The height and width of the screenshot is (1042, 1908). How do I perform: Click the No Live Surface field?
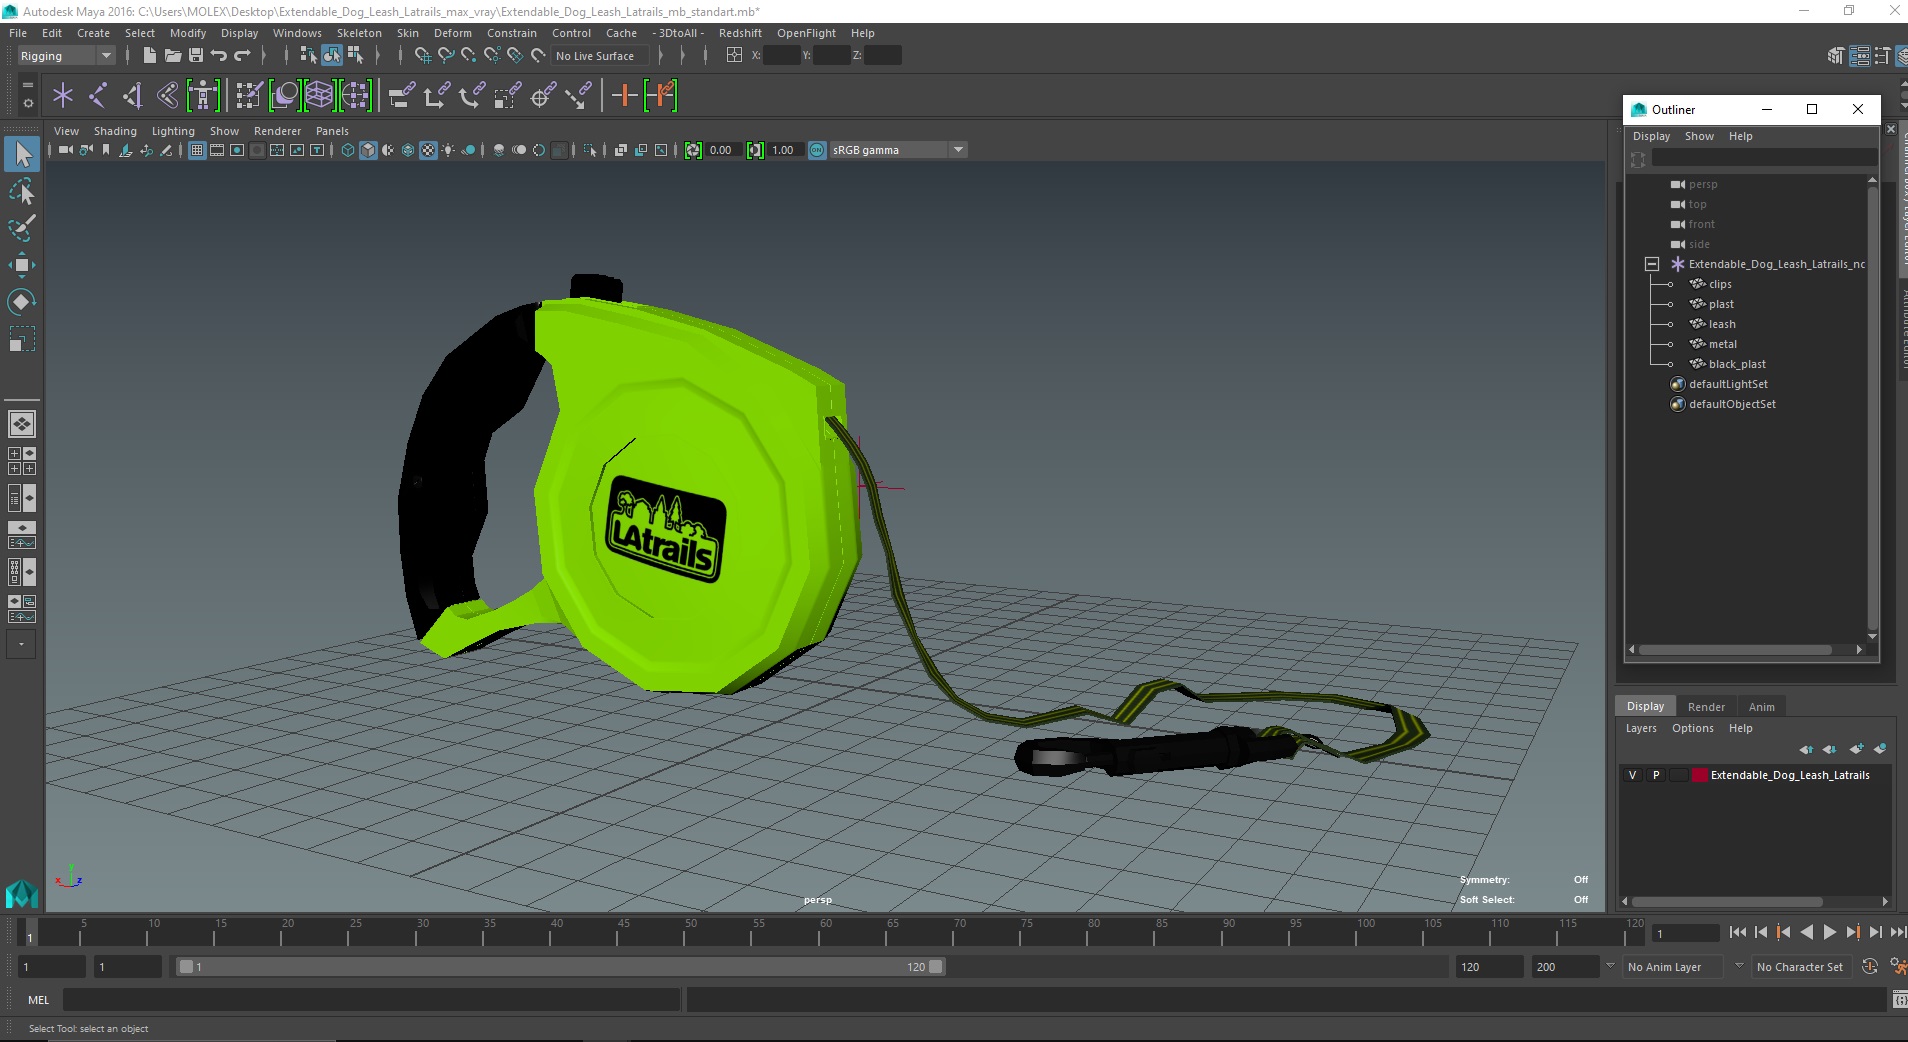pos(600,56)
